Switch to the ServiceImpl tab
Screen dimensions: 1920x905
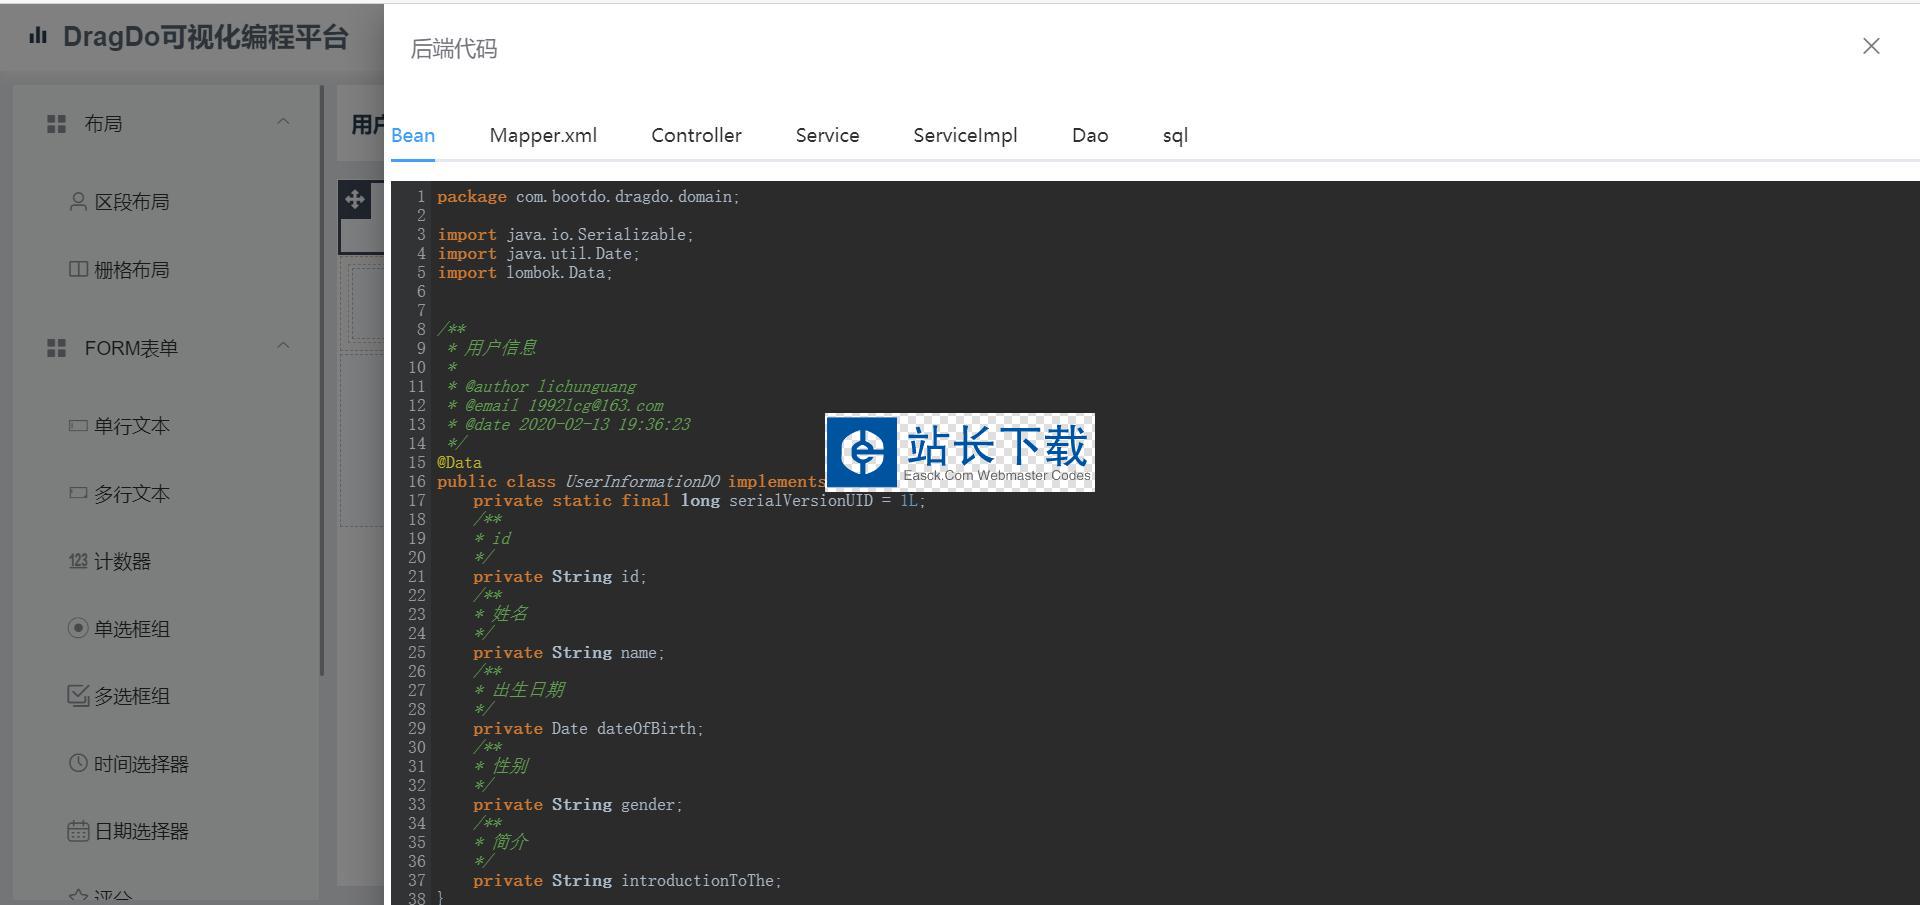tap(965, 136)
